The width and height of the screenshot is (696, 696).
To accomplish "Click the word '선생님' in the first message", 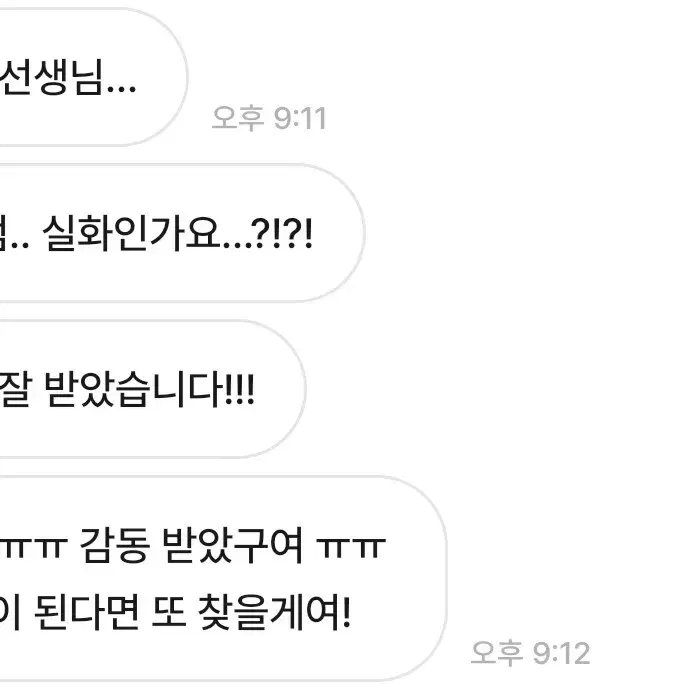I will [x=52, y=77].
